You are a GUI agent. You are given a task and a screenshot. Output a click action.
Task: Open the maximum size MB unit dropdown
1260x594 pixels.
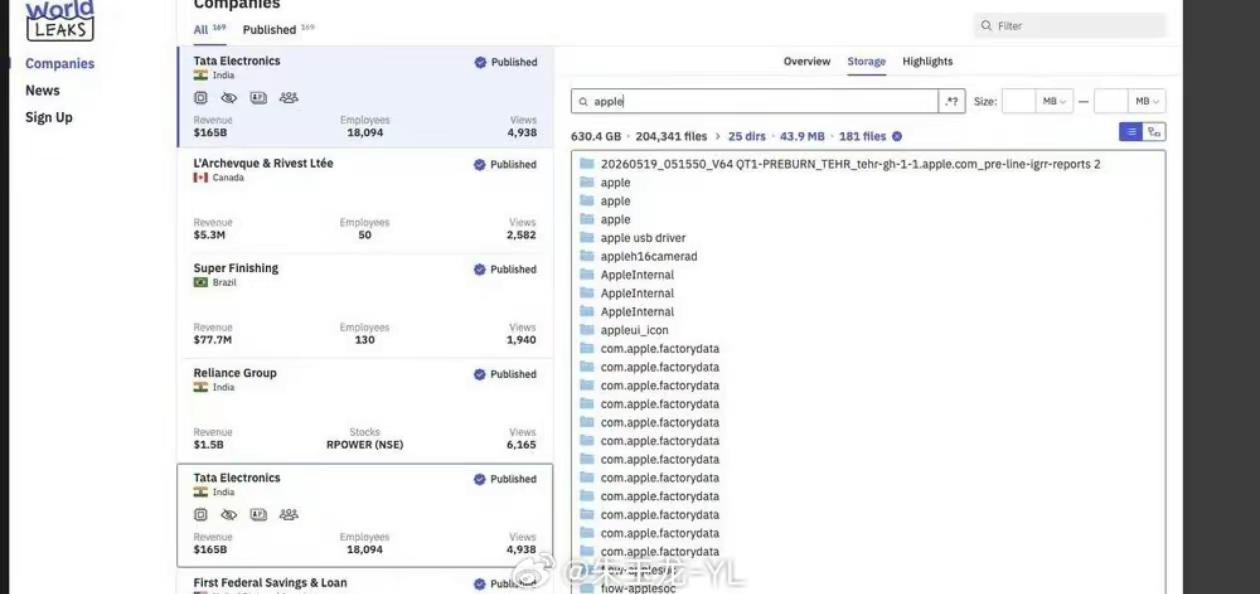(x=1147, y=101)
